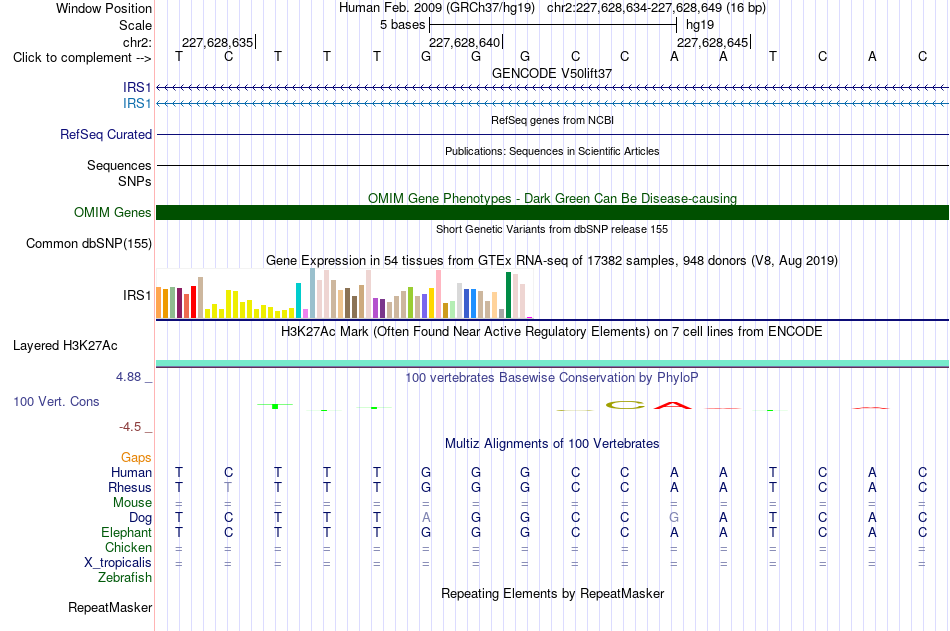
Task: Click the '5 bases' scale bar label
Action: 402,25
